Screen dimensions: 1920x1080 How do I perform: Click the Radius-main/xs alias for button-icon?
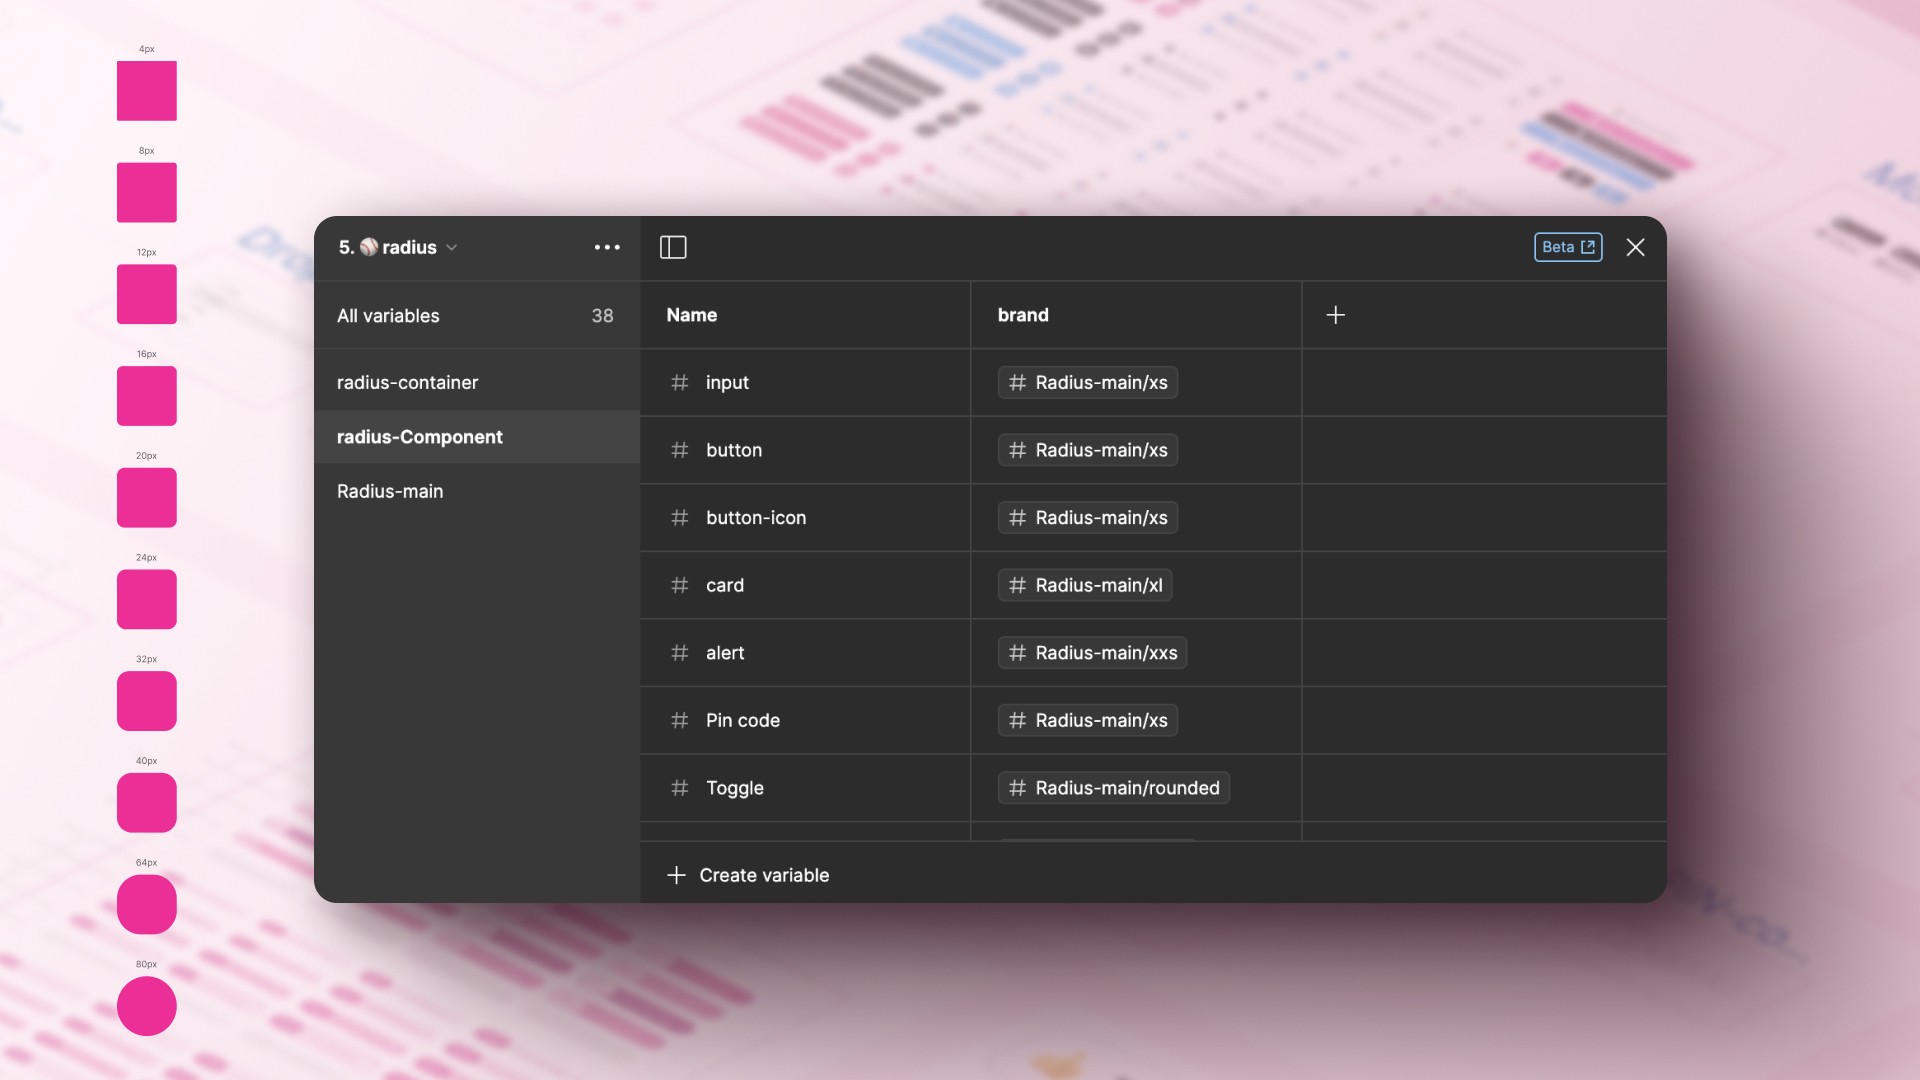pos(1088,518)
